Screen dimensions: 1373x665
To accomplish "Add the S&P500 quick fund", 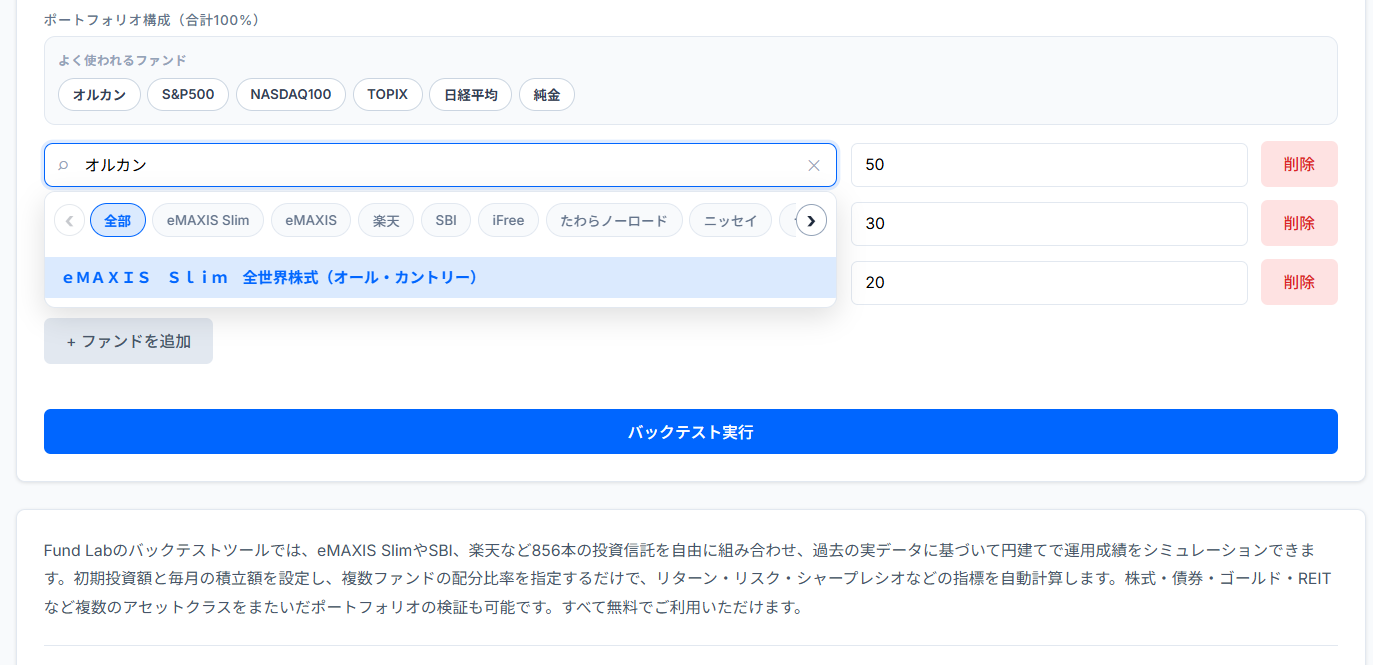I will click(x=187, y=94).
